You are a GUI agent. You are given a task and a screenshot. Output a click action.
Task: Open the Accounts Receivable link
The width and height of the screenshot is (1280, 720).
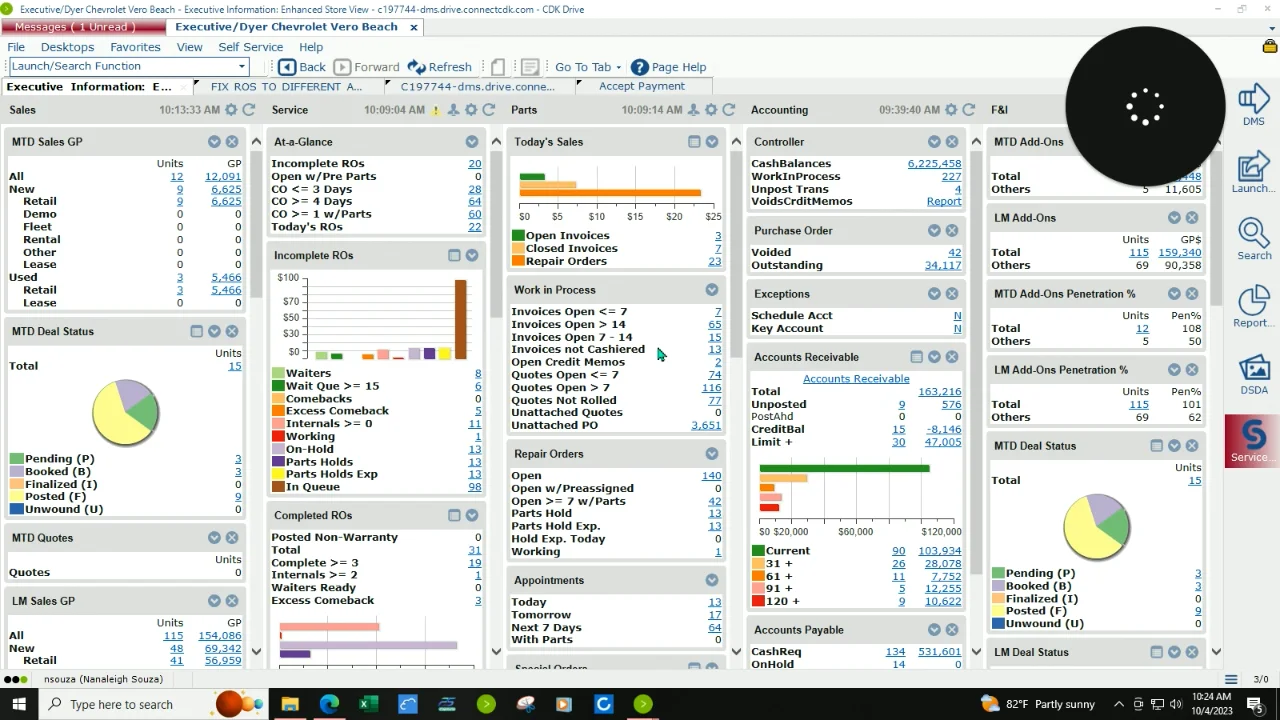pyautogui.click(x=856, y=379)
